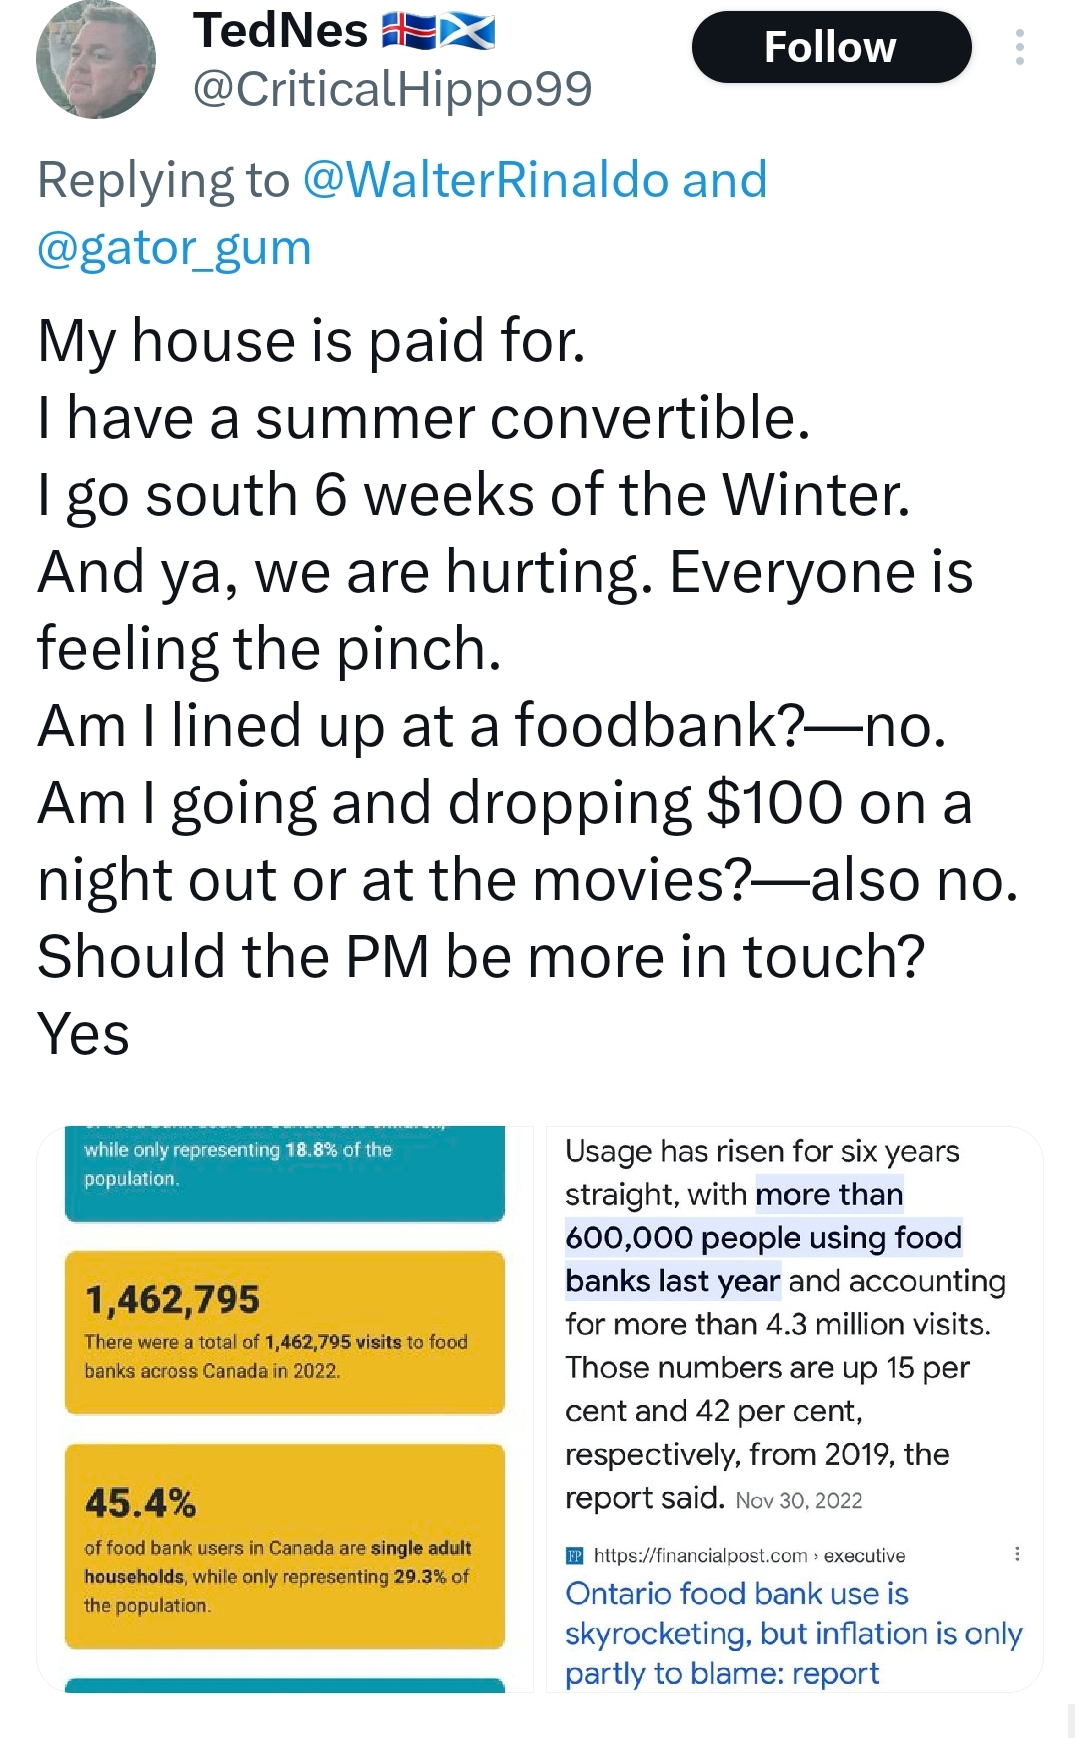Screen dimensions: 1075x1738
Task: Click the 'Should the PM be more in touch?' line
Action: click(x=481, y=957)
